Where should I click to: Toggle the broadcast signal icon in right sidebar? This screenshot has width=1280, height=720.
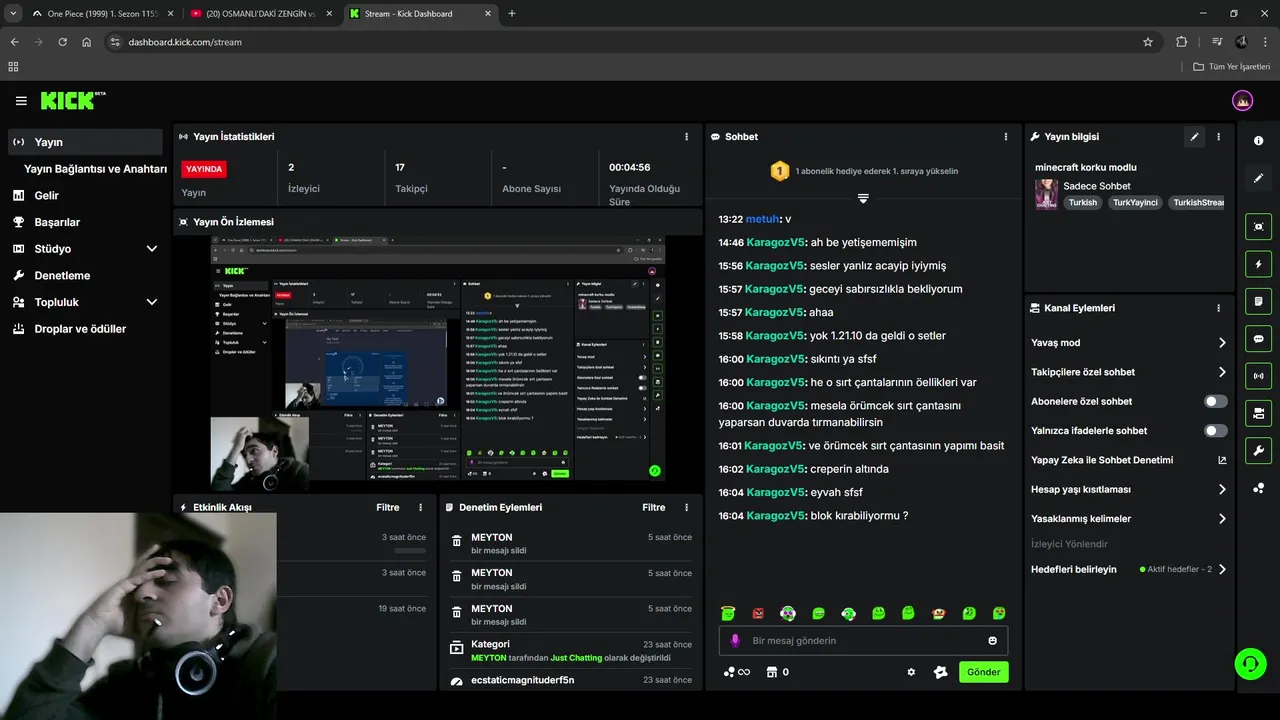point(1259,376)
